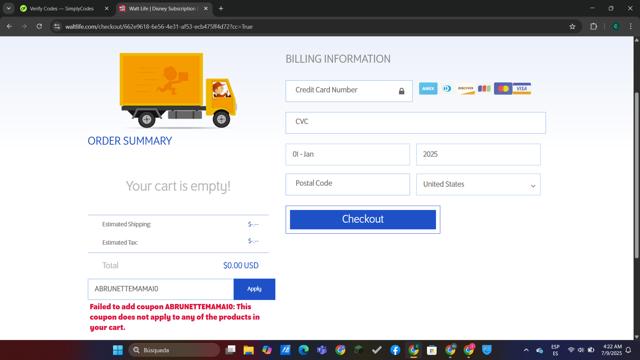Click the Visa card logo
The image size is (640, 360).
(522, 89)
